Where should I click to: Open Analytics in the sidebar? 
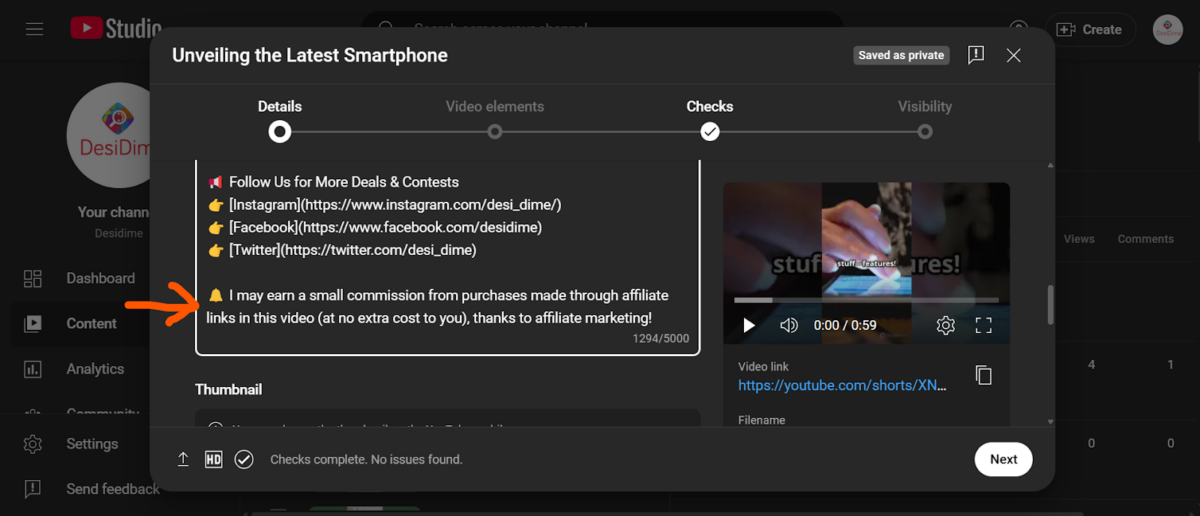pyautogui.click(x=95, y=369)
